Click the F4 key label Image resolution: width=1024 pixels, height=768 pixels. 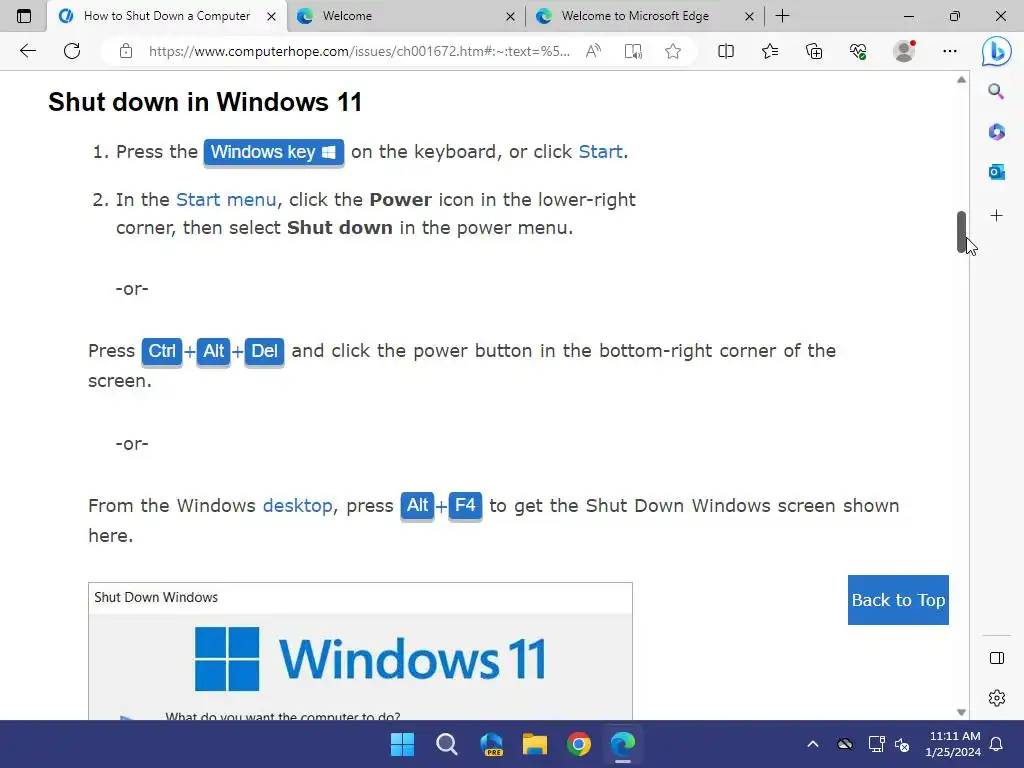tap(465, 505)
